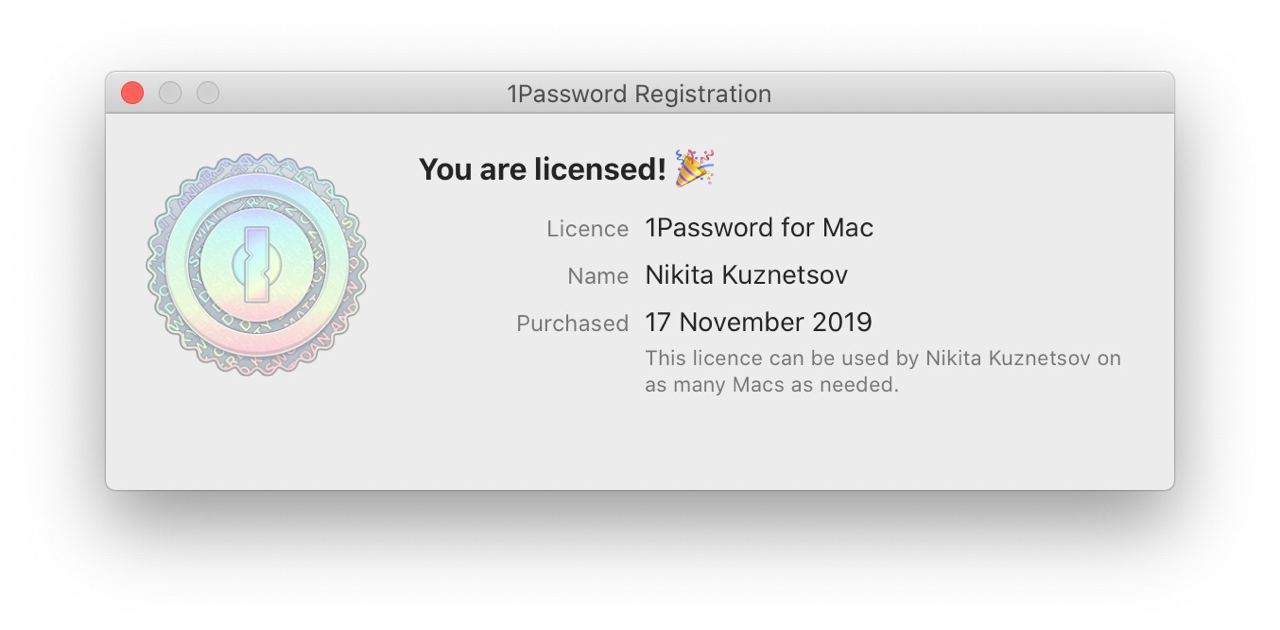
Task: Select the "1Password for Mac" licence value
Action: tap(759, 228)
